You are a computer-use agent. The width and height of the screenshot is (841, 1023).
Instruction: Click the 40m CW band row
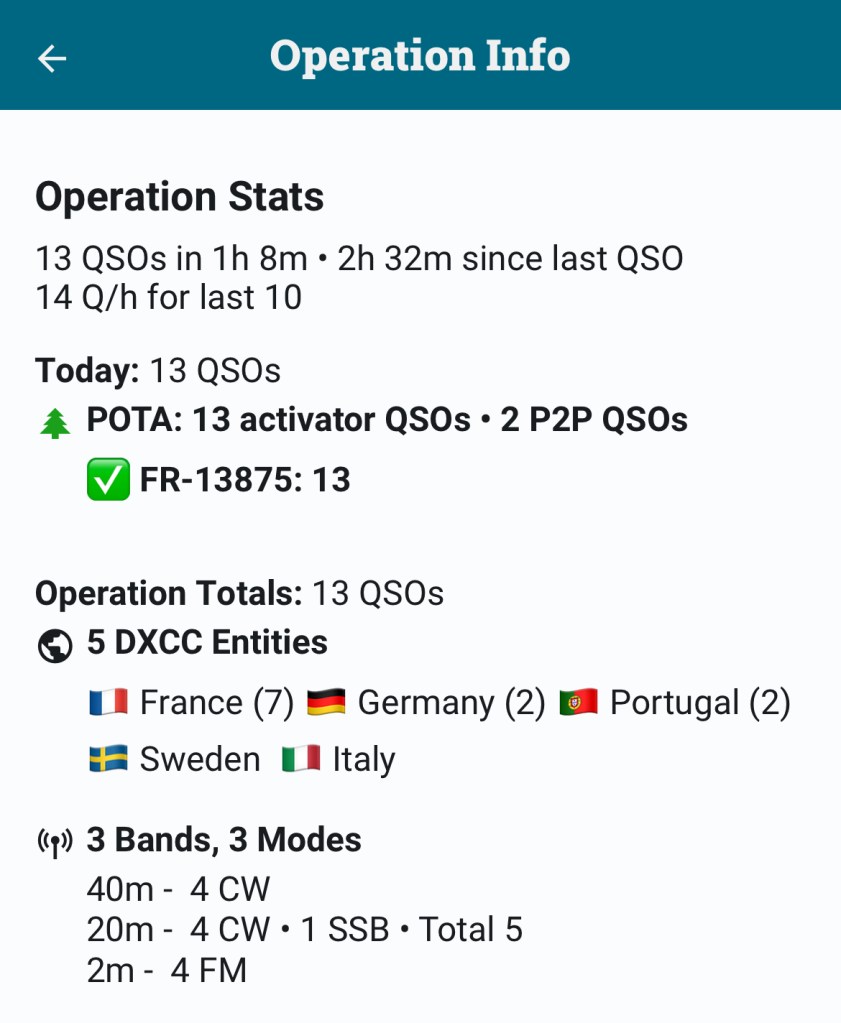[178, 889]
